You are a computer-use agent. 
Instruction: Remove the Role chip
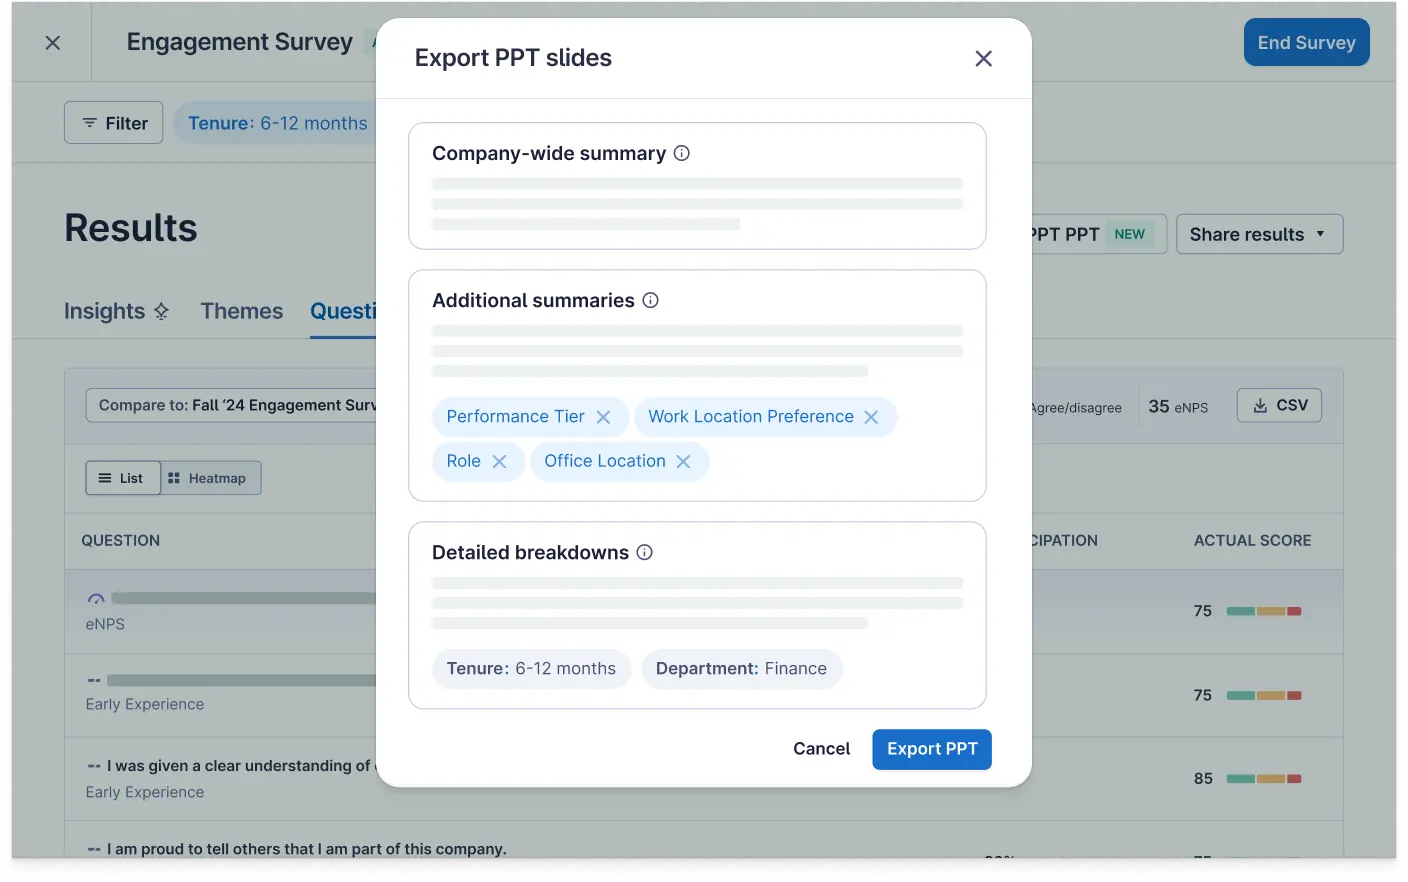pyautogui.click(x=499, y=461)
